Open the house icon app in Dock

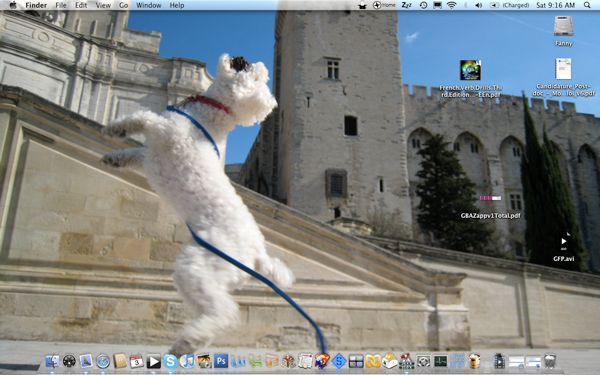click(289, 361)
